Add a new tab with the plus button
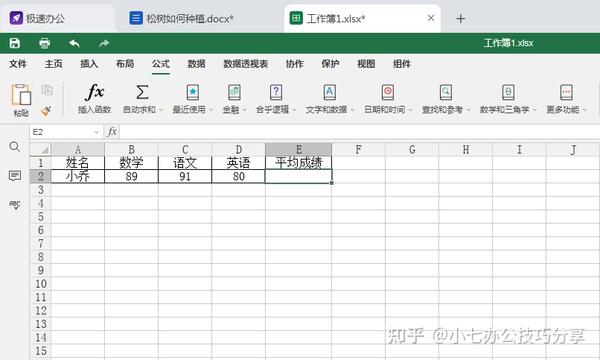This screenshot has width=600, height=360. 461,18
